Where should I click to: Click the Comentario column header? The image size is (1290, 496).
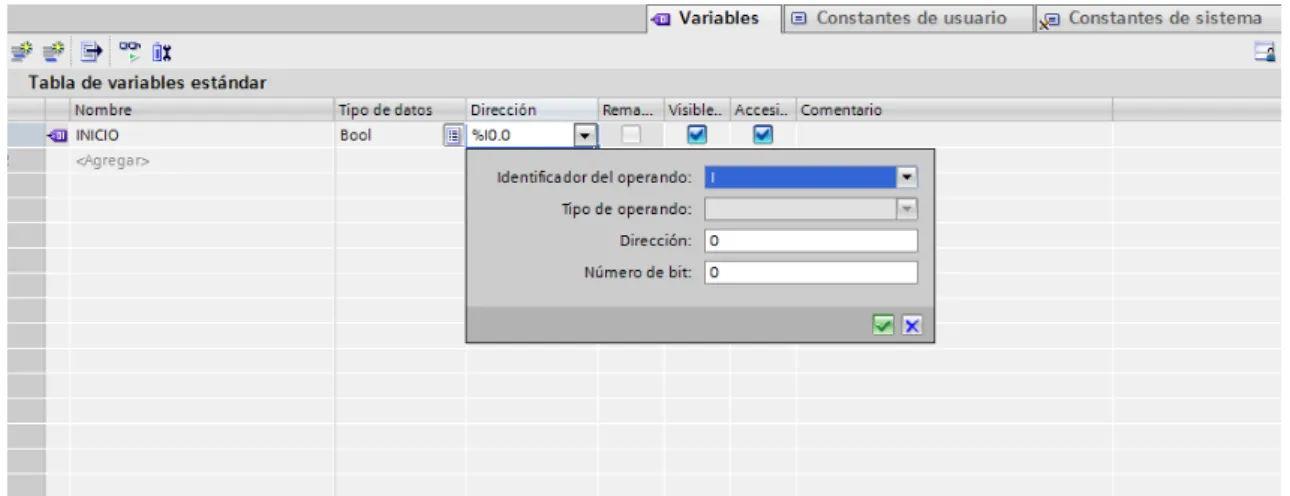(954, 111)
